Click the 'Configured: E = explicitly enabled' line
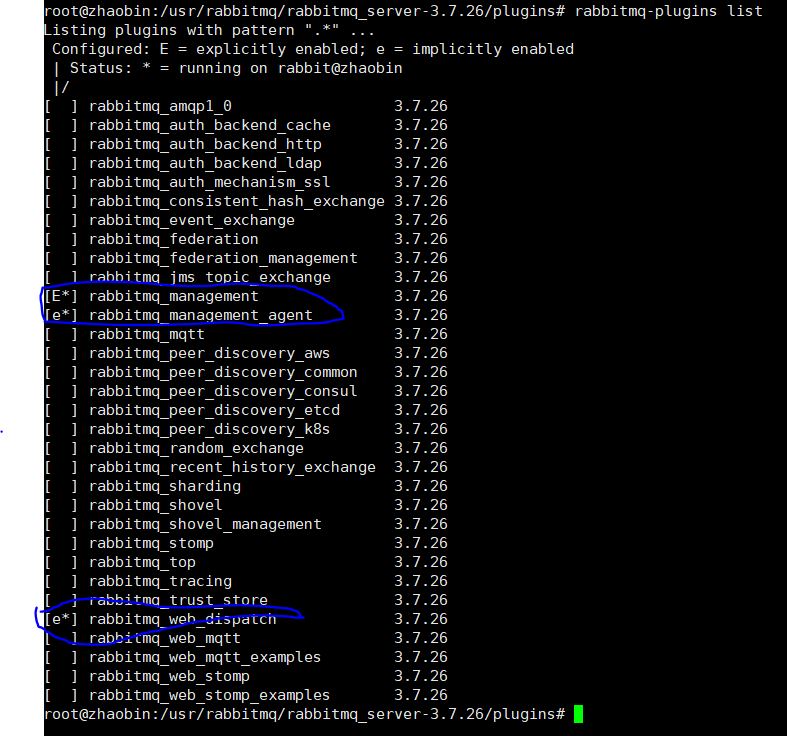 pyautogui.click(x=313, y=49)
